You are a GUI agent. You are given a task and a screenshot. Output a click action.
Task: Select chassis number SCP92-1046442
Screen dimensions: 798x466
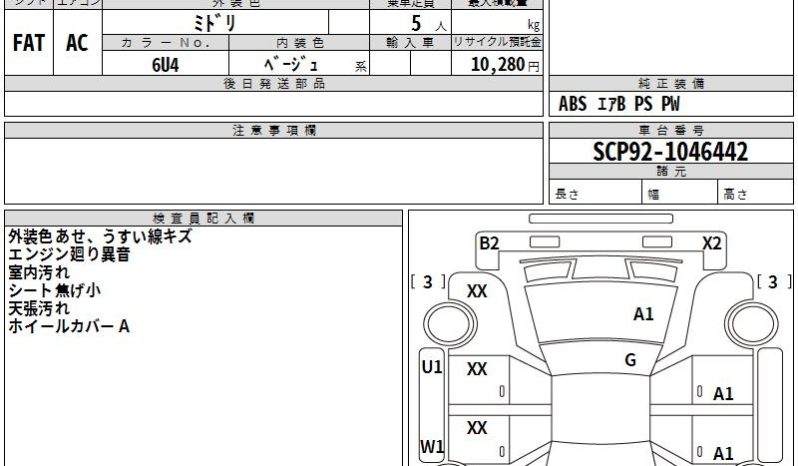(x=670, y=152)
